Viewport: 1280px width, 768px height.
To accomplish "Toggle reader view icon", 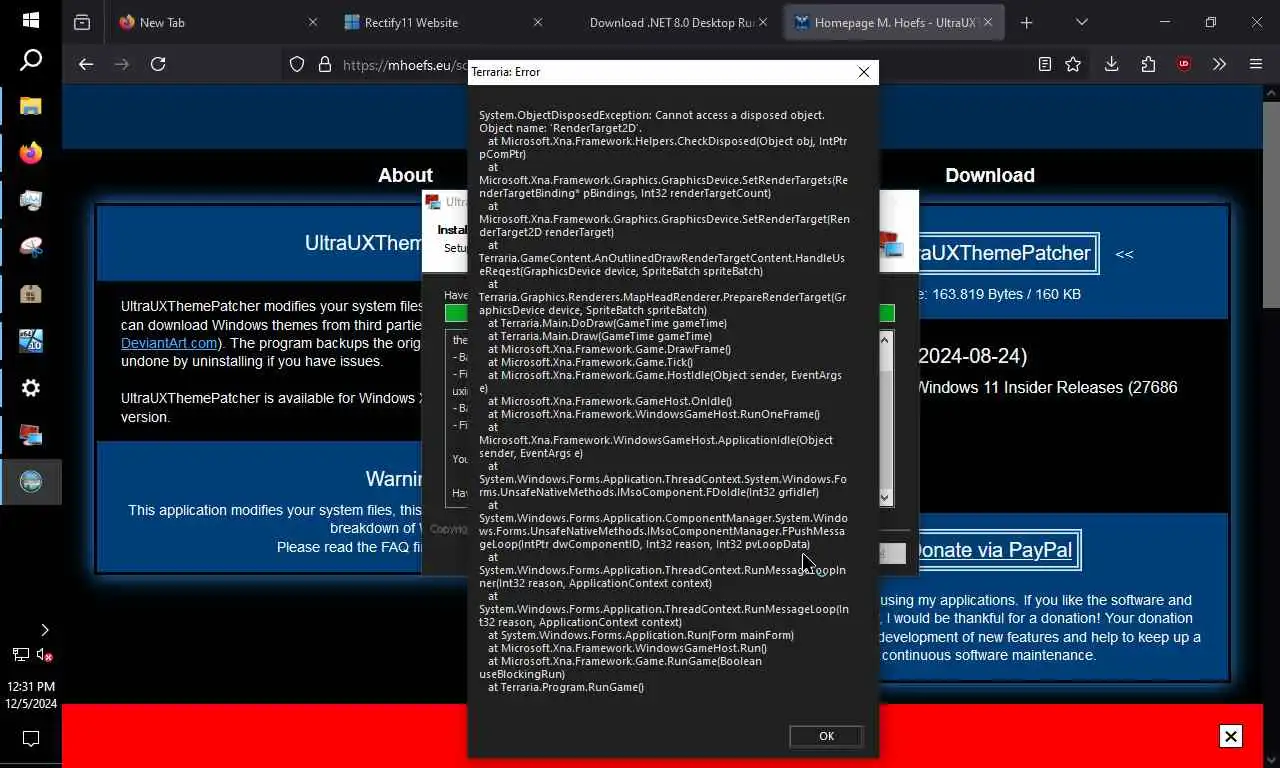I will [x=1045, y=64].
